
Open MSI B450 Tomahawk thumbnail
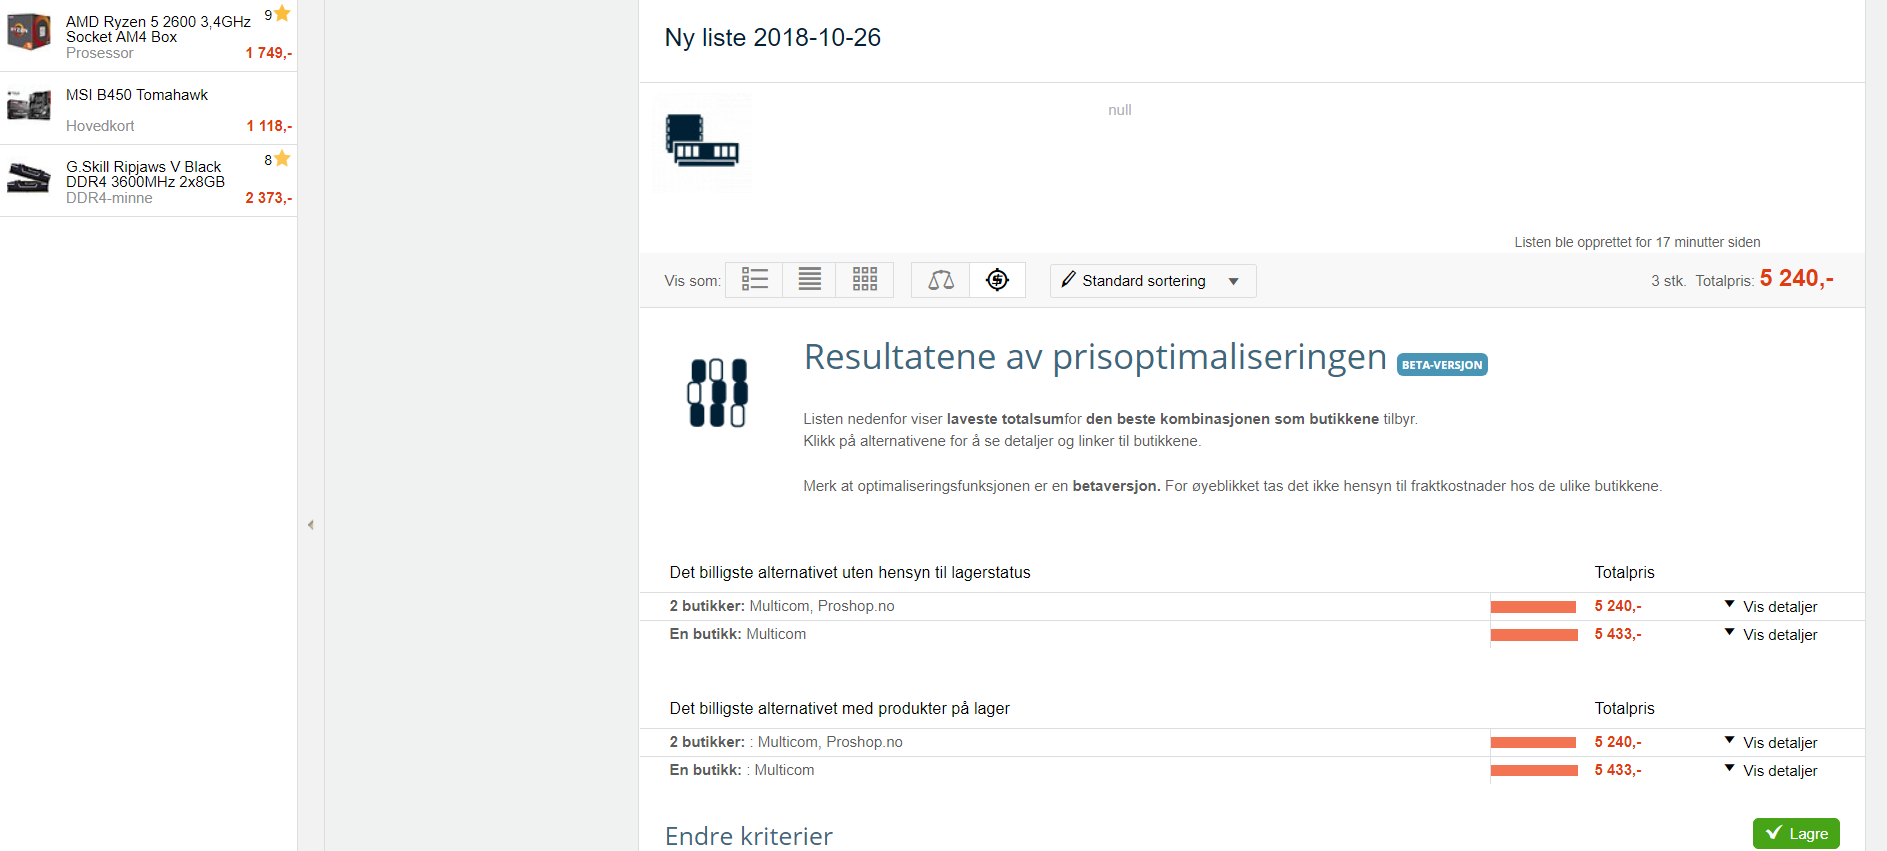(29, 105)
